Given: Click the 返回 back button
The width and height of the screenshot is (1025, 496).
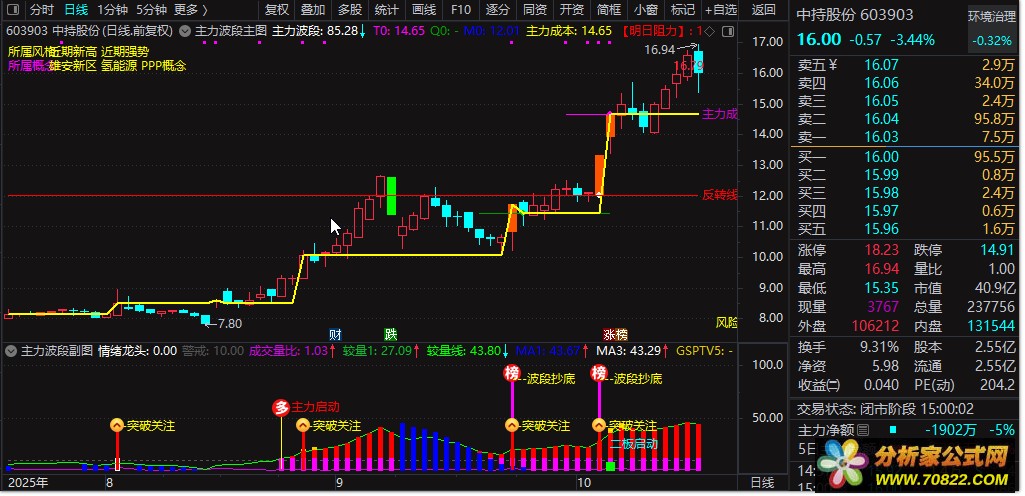Looking at the screenshot, I should (x=764, y=10).
